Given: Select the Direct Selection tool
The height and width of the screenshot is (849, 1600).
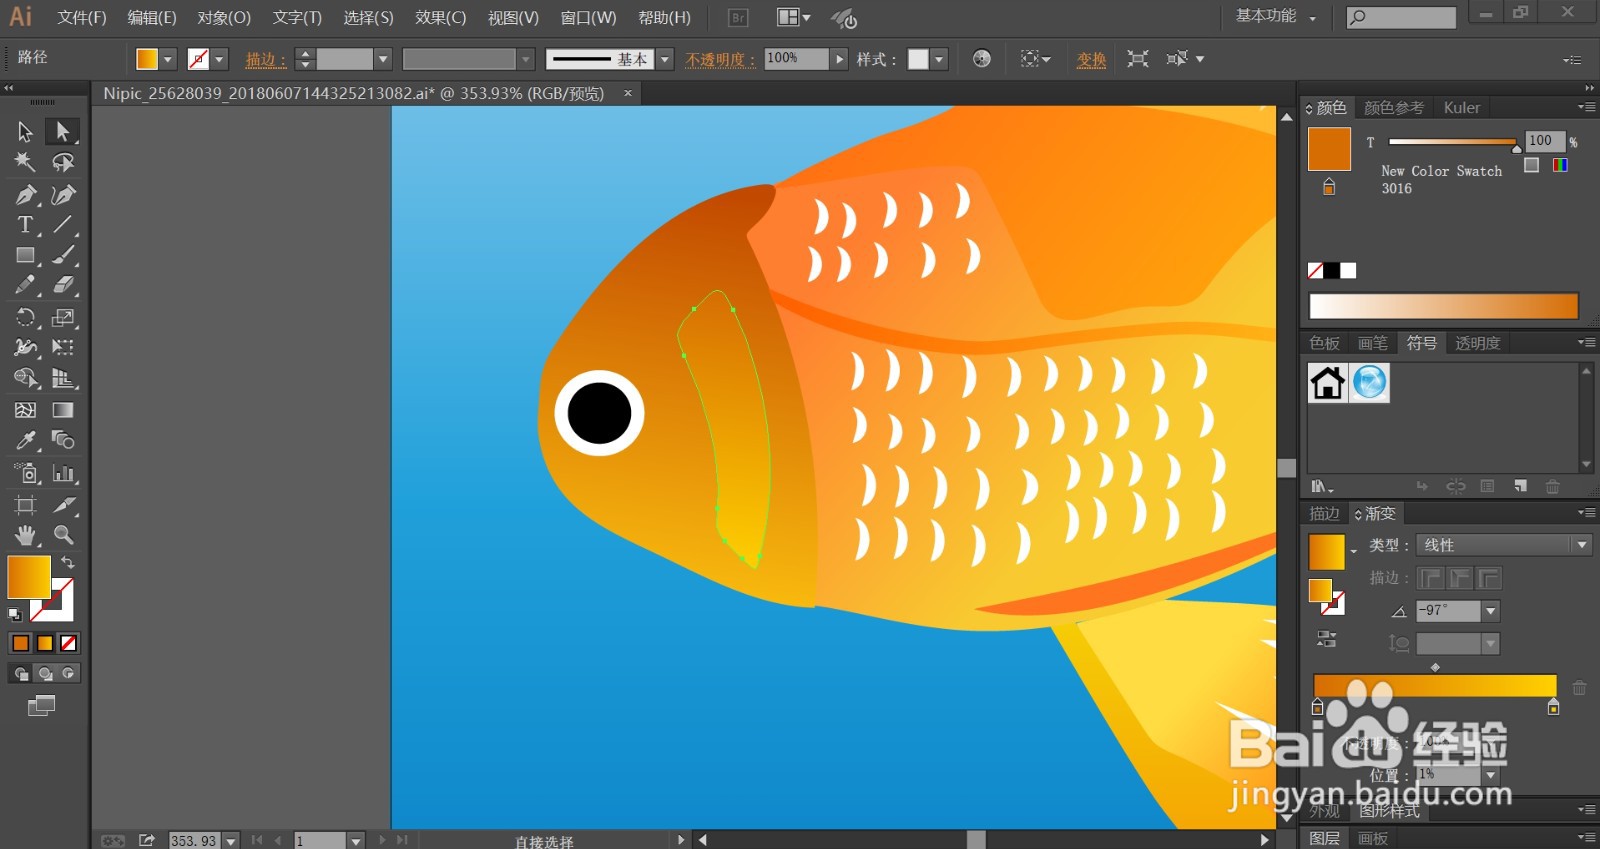Looking at the screenshot, I should click(63, 131).
